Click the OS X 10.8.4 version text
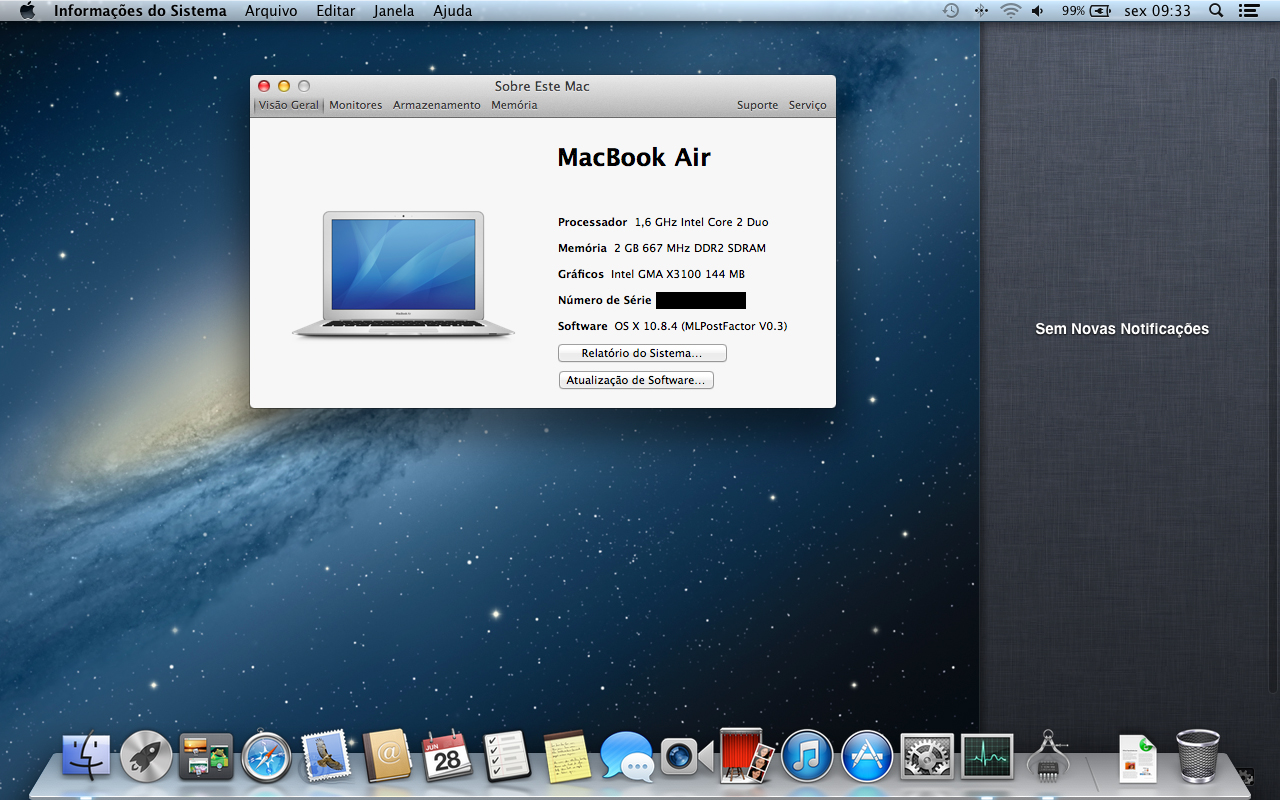Screen dimensions: 1280x800 701,326
